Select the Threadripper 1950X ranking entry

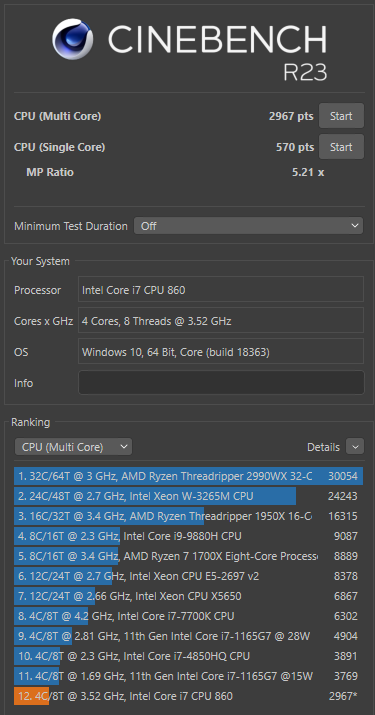pos(188,516)
